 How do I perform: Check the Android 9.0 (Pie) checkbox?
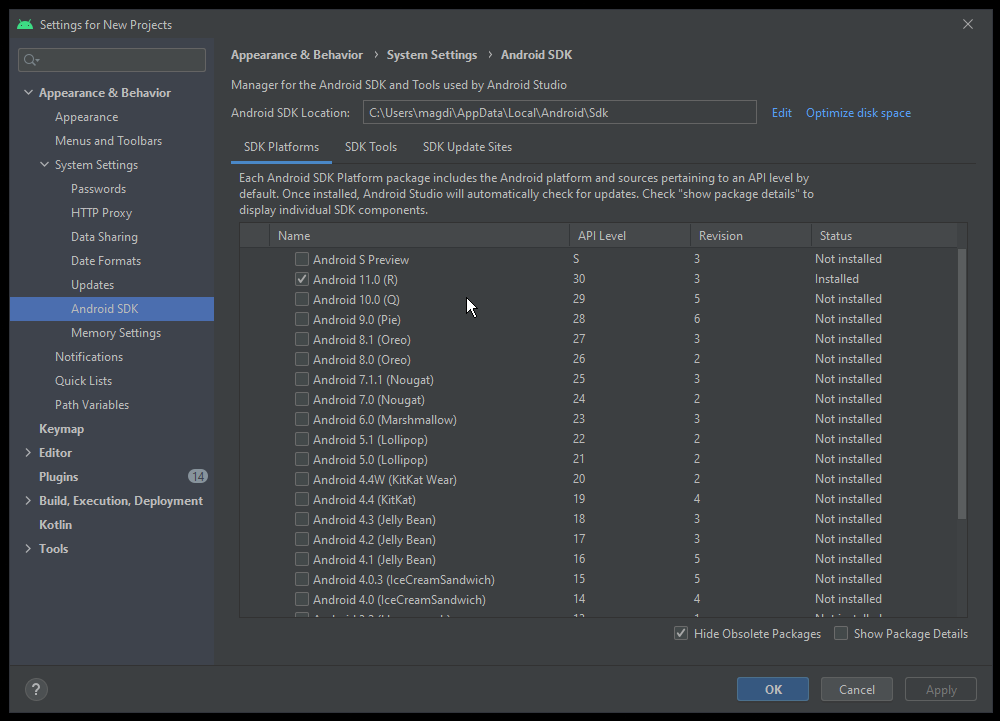302,319
